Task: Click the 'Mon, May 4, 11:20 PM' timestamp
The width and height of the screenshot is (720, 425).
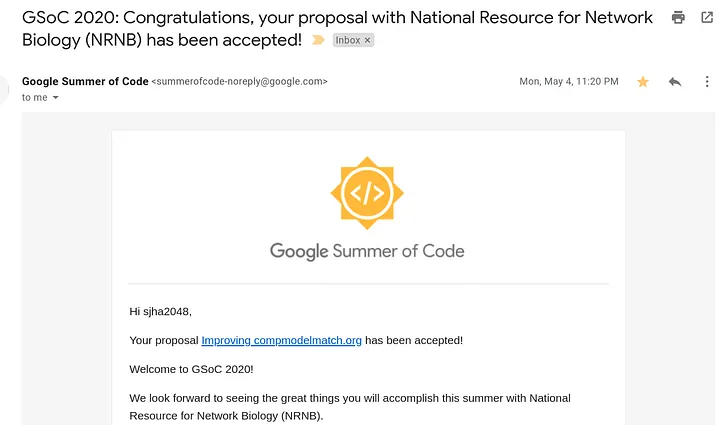Action: pos(569,82)
